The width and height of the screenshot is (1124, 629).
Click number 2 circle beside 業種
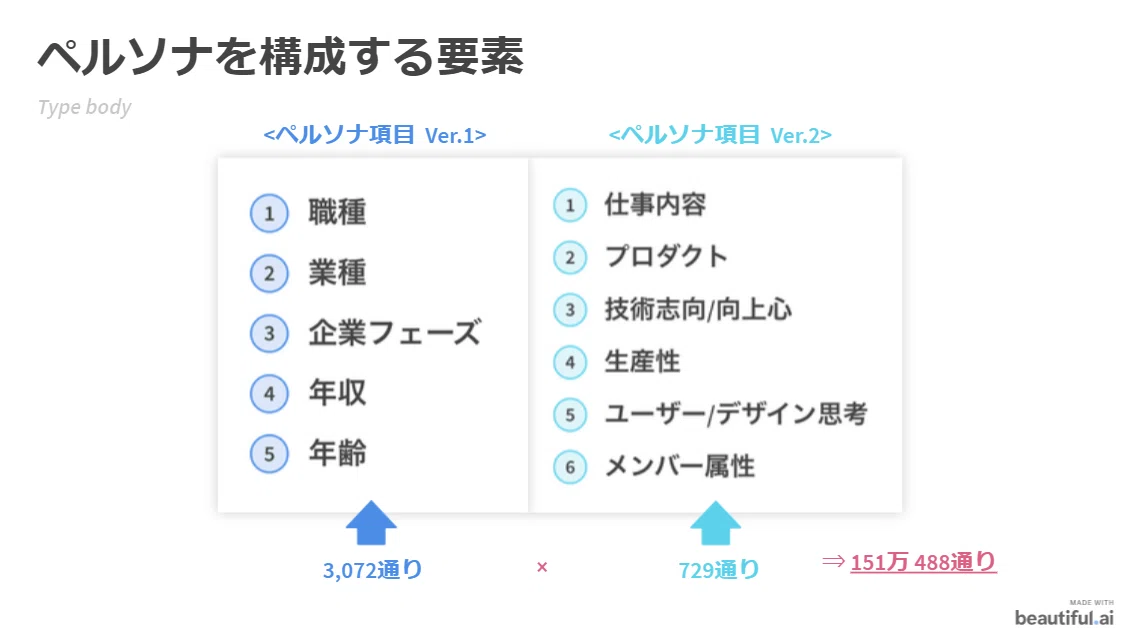(x=269, y=273)
